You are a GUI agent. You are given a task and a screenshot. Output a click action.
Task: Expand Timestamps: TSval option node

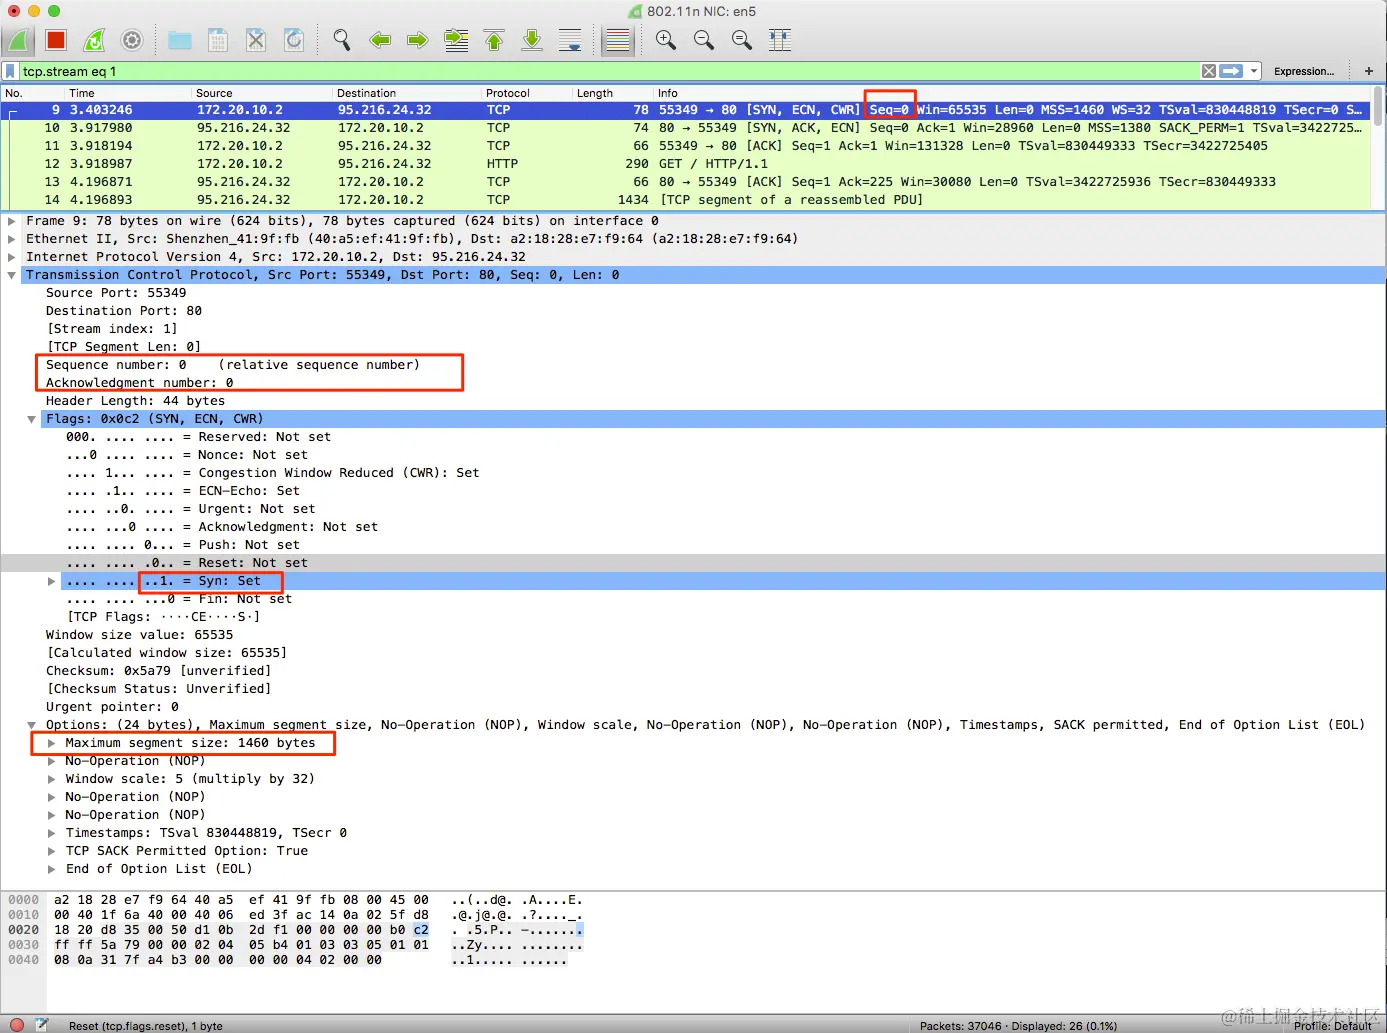pyautogui.click(x=51, y=833)
